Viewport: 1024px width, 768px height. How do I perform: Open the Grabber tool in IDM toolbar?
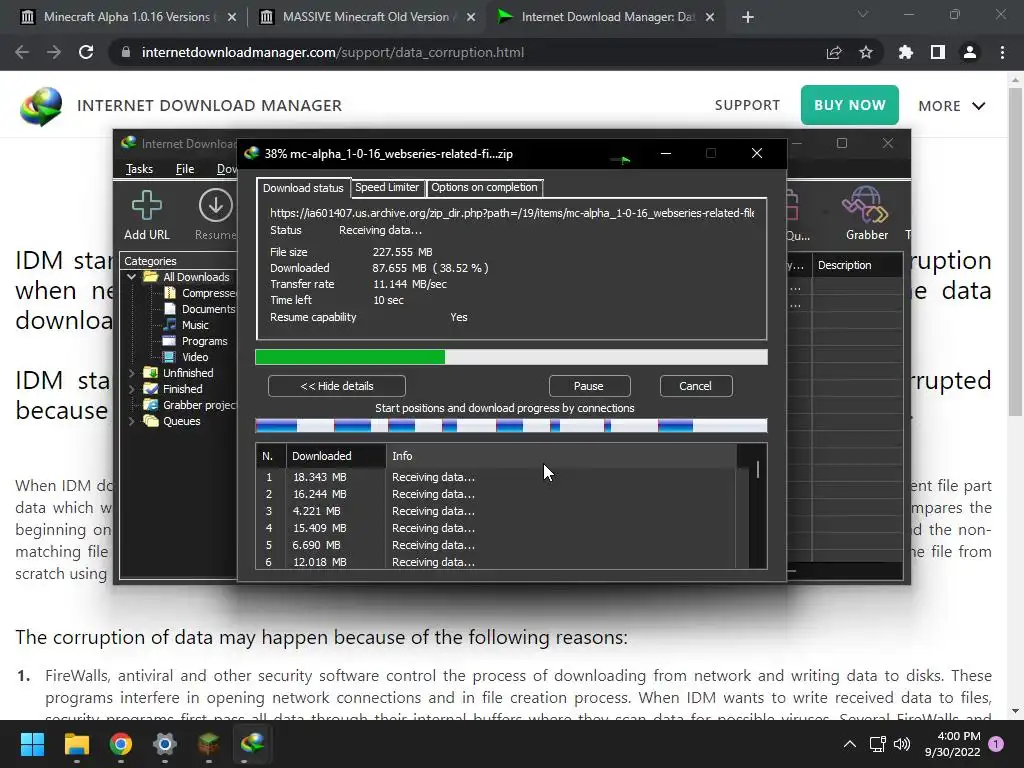[x=867, y=214]
